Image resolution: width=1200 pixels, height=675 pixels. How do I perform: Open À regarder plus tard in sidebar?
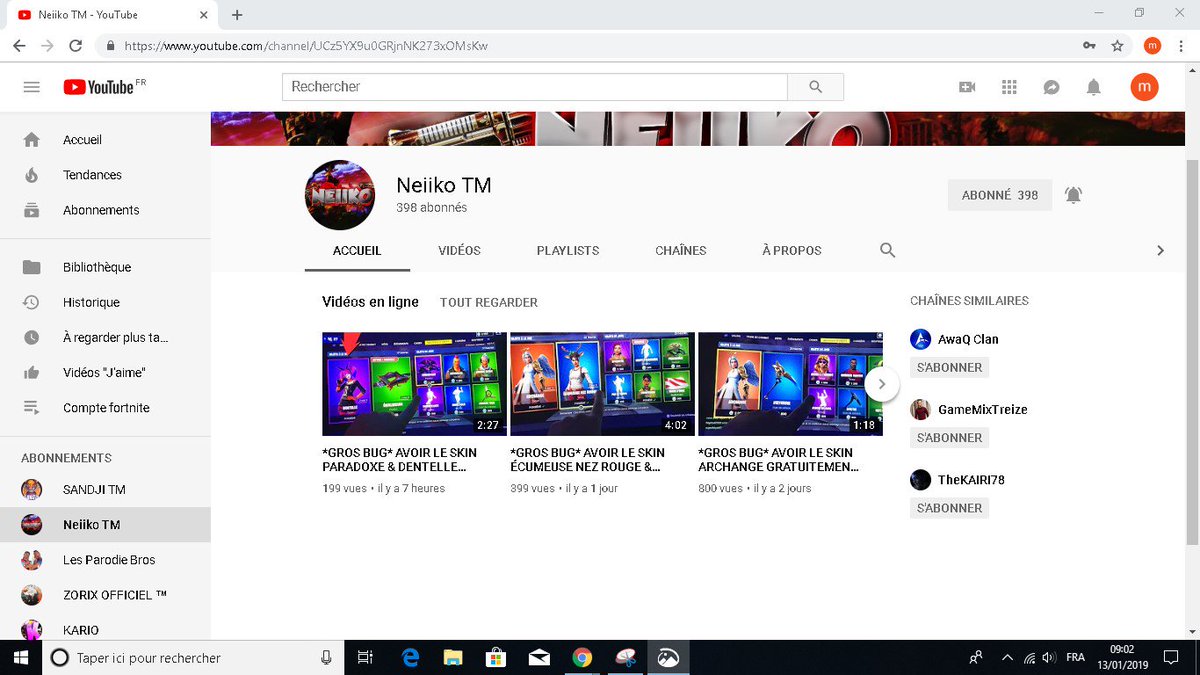(x=105, y=338)
